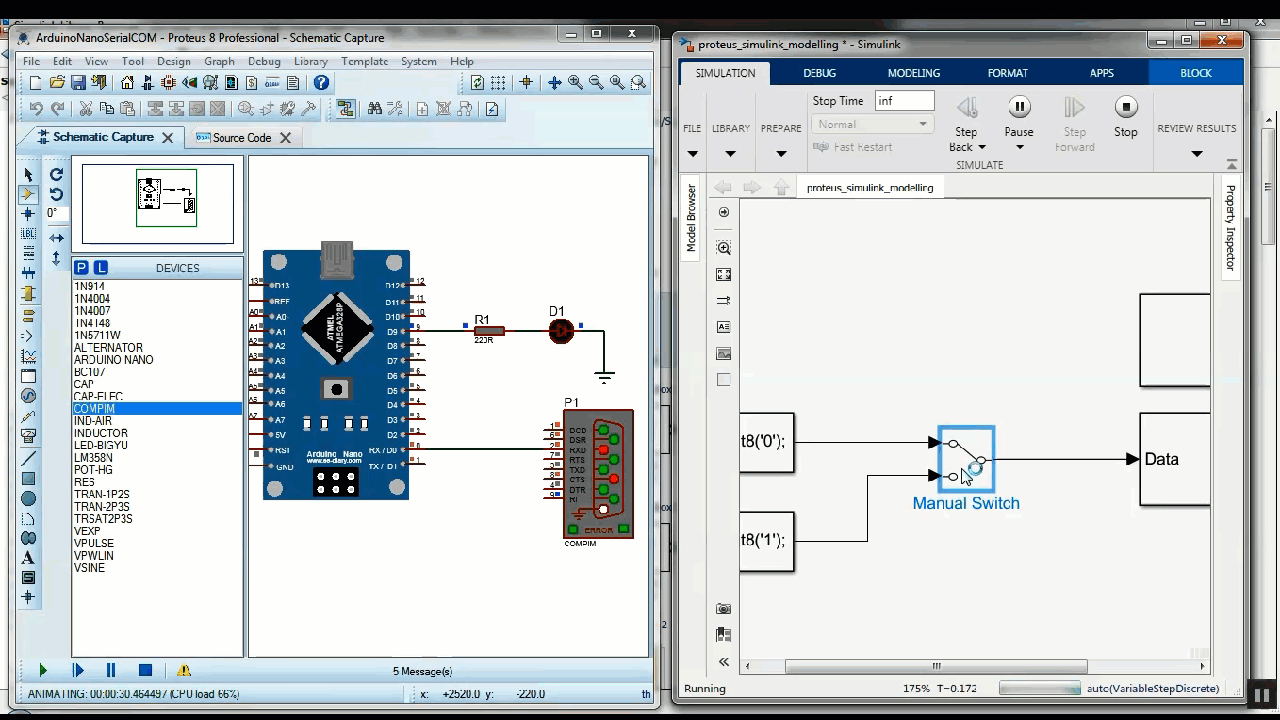The width and height of the screenshot is (1280, 720).
Task: Click the Cut scissors icon in Proteus
Action: [x=86, y=109]
